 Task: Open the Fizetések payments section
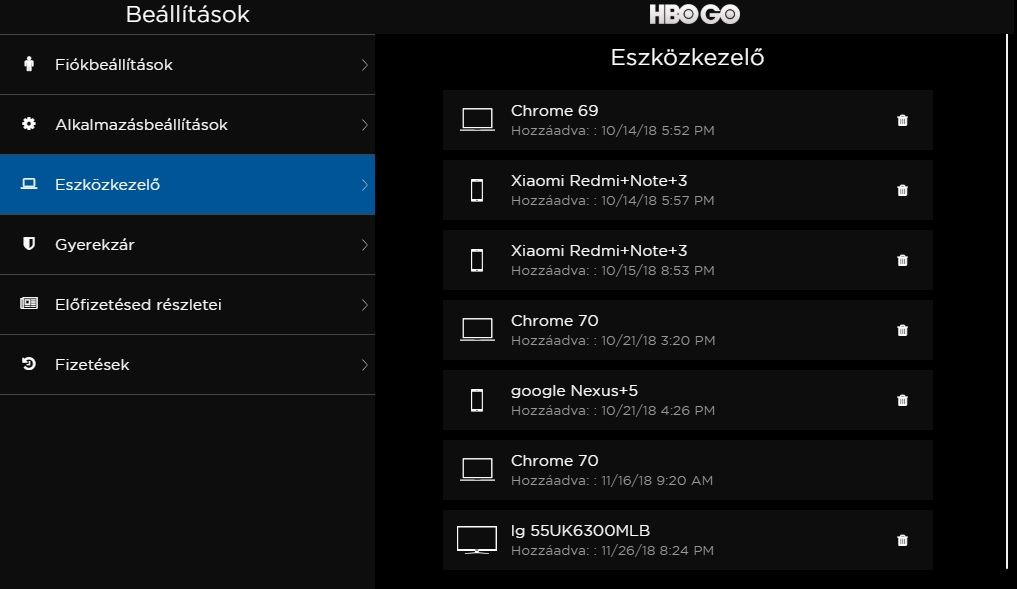click(x=187, y=365)
